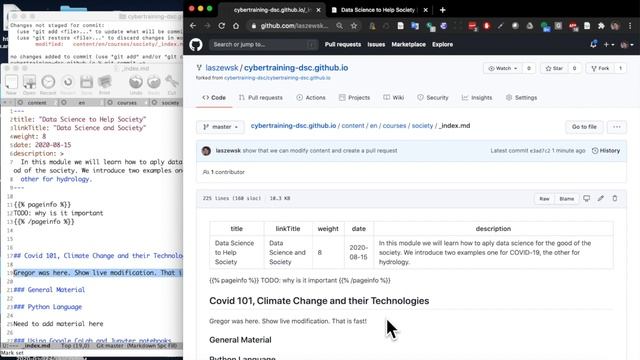Switch to Data Science to Help Society browser tab
The height and width of the screenshot is (360, 640).
click(378, 10)
